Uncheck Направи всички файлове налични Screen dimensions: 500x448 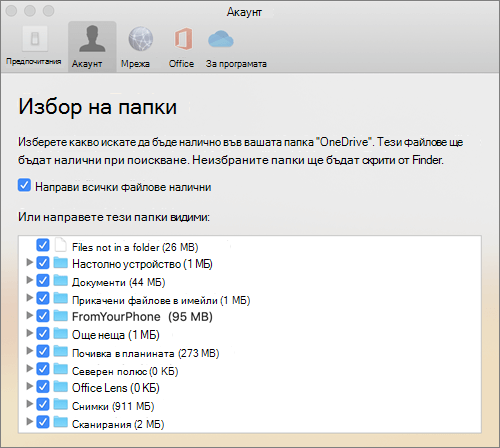[24, 185]
